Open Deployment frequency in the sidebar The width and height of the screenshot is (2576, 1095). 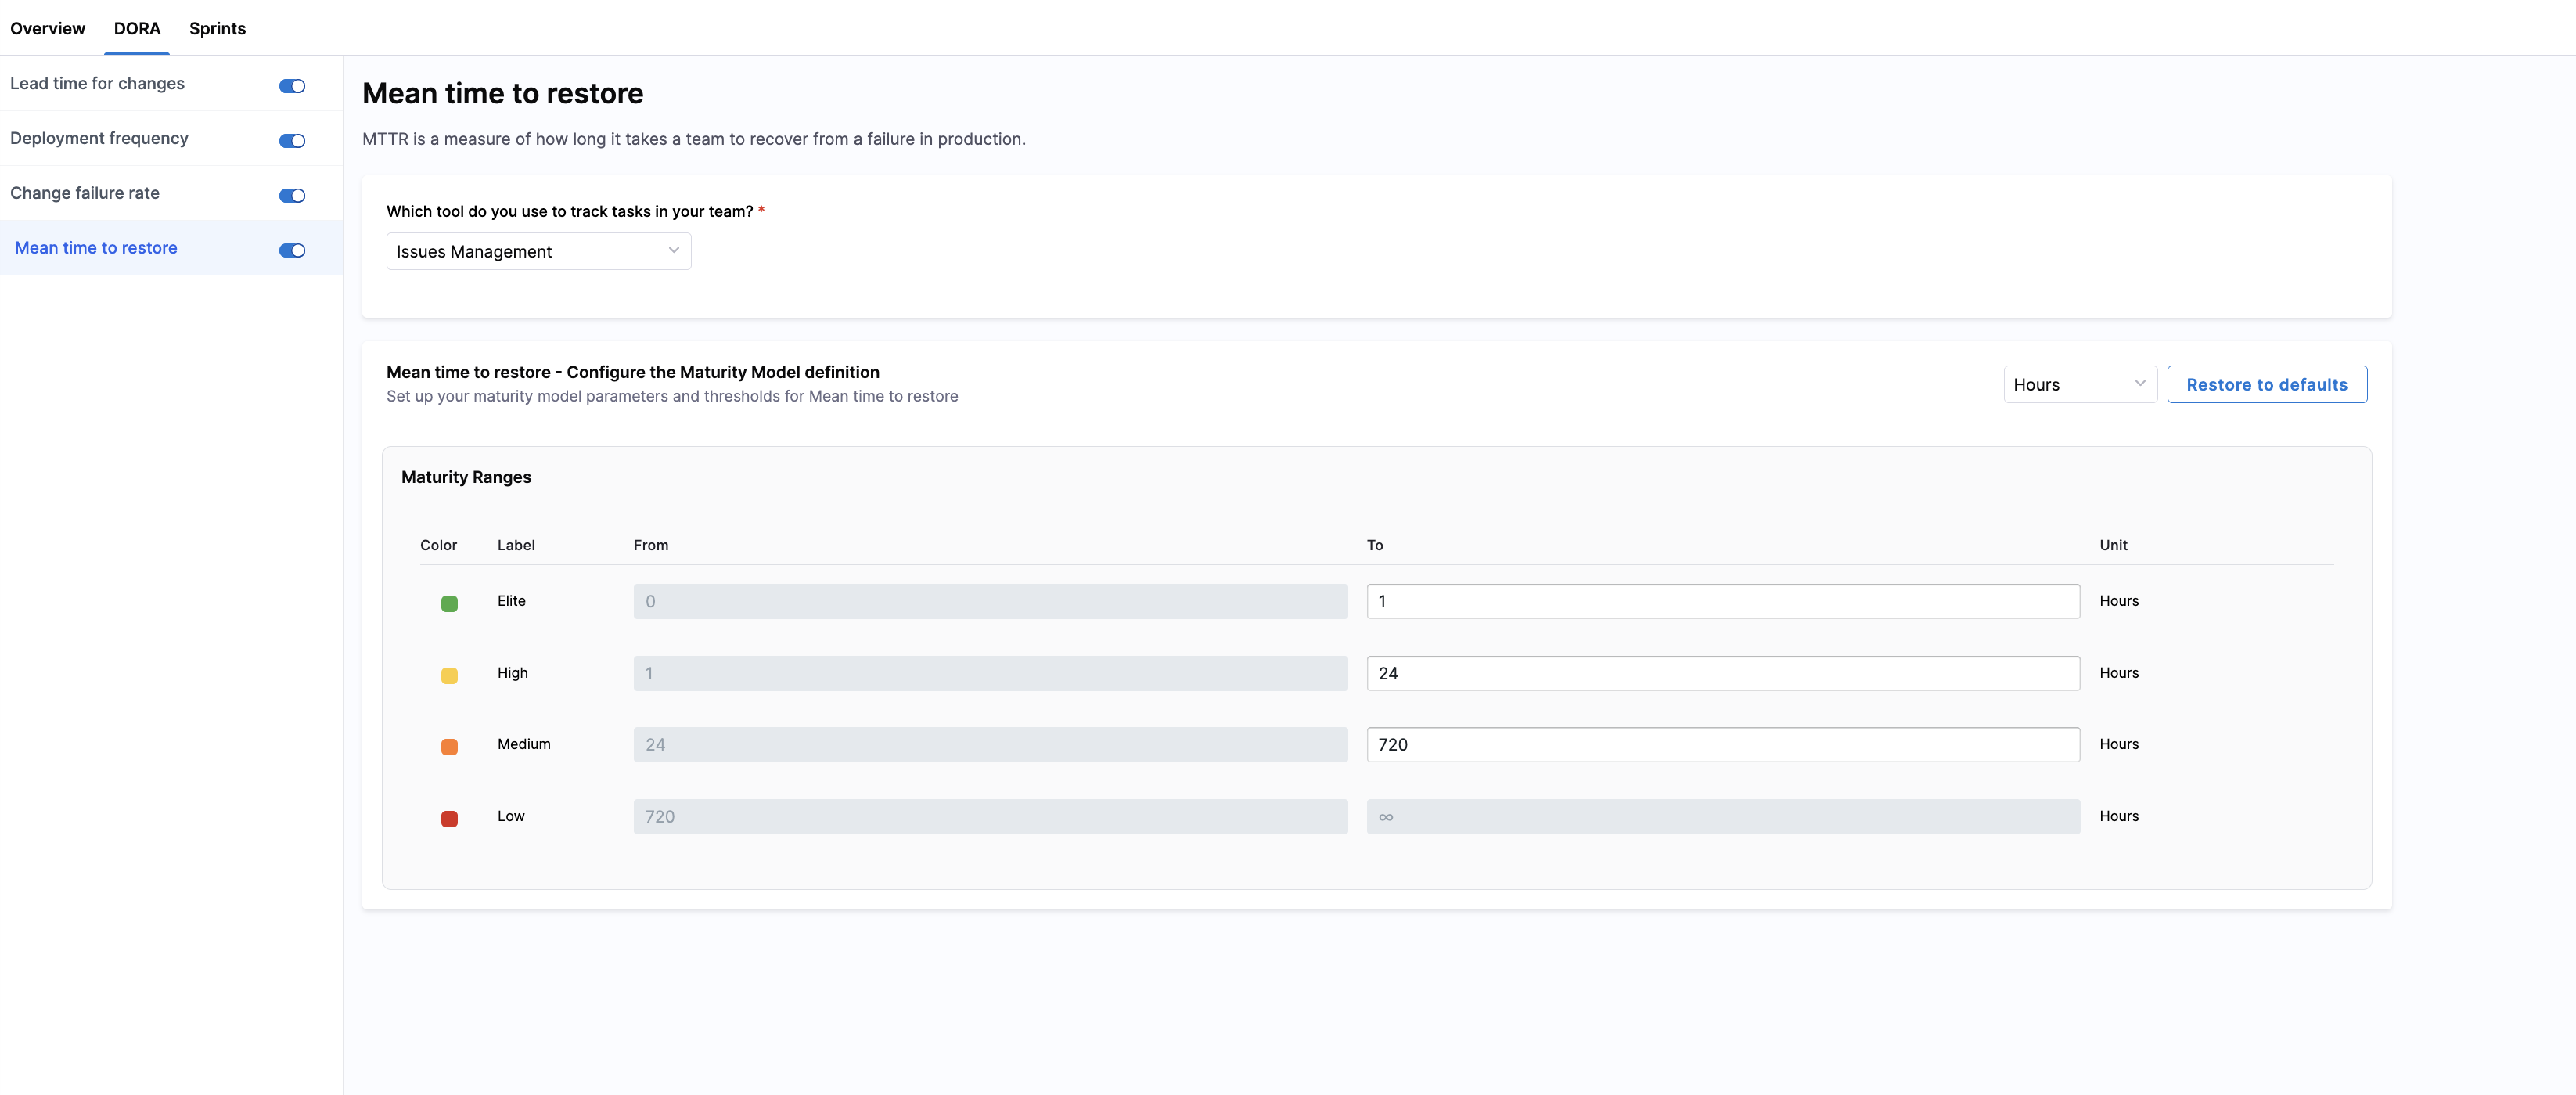click(99, 138)
